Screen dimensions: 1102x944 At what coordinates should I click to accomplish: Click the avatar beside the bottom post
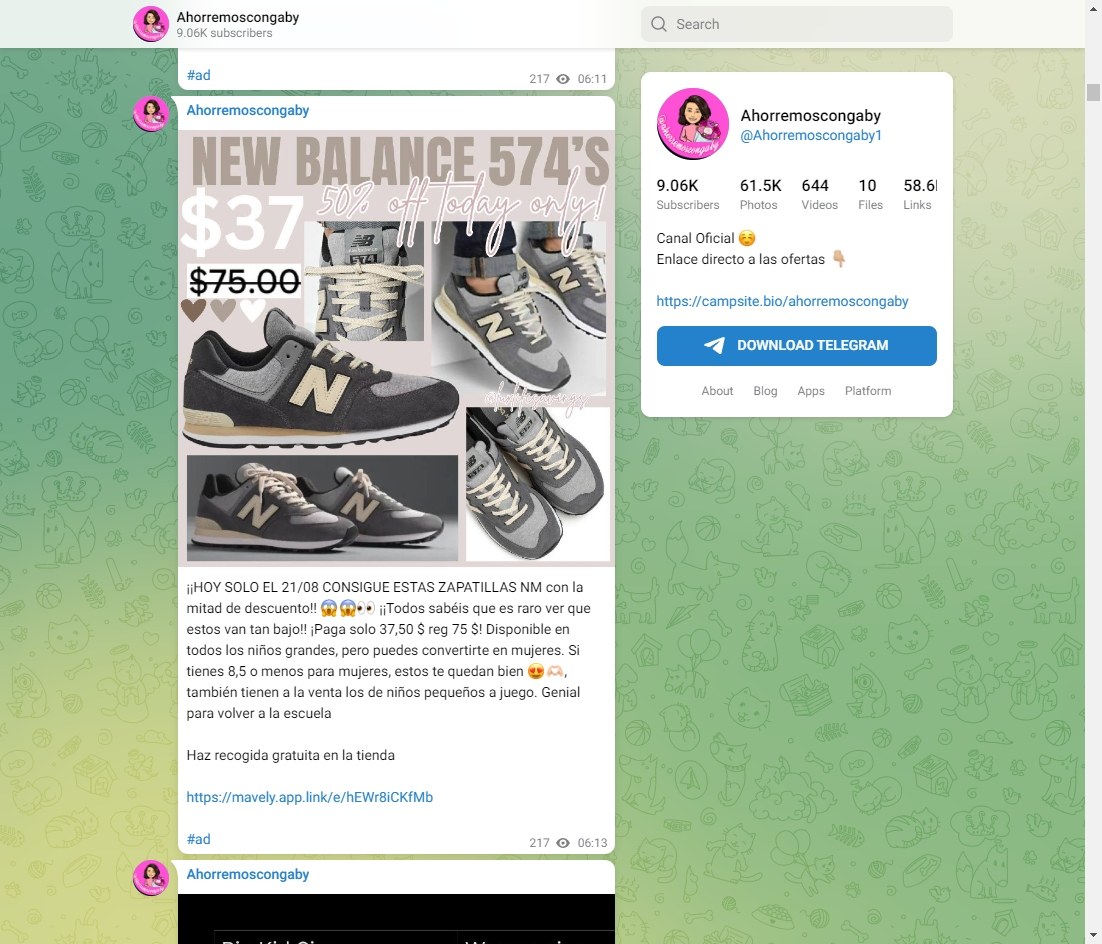pyautogui.click(x=151, y=878)
